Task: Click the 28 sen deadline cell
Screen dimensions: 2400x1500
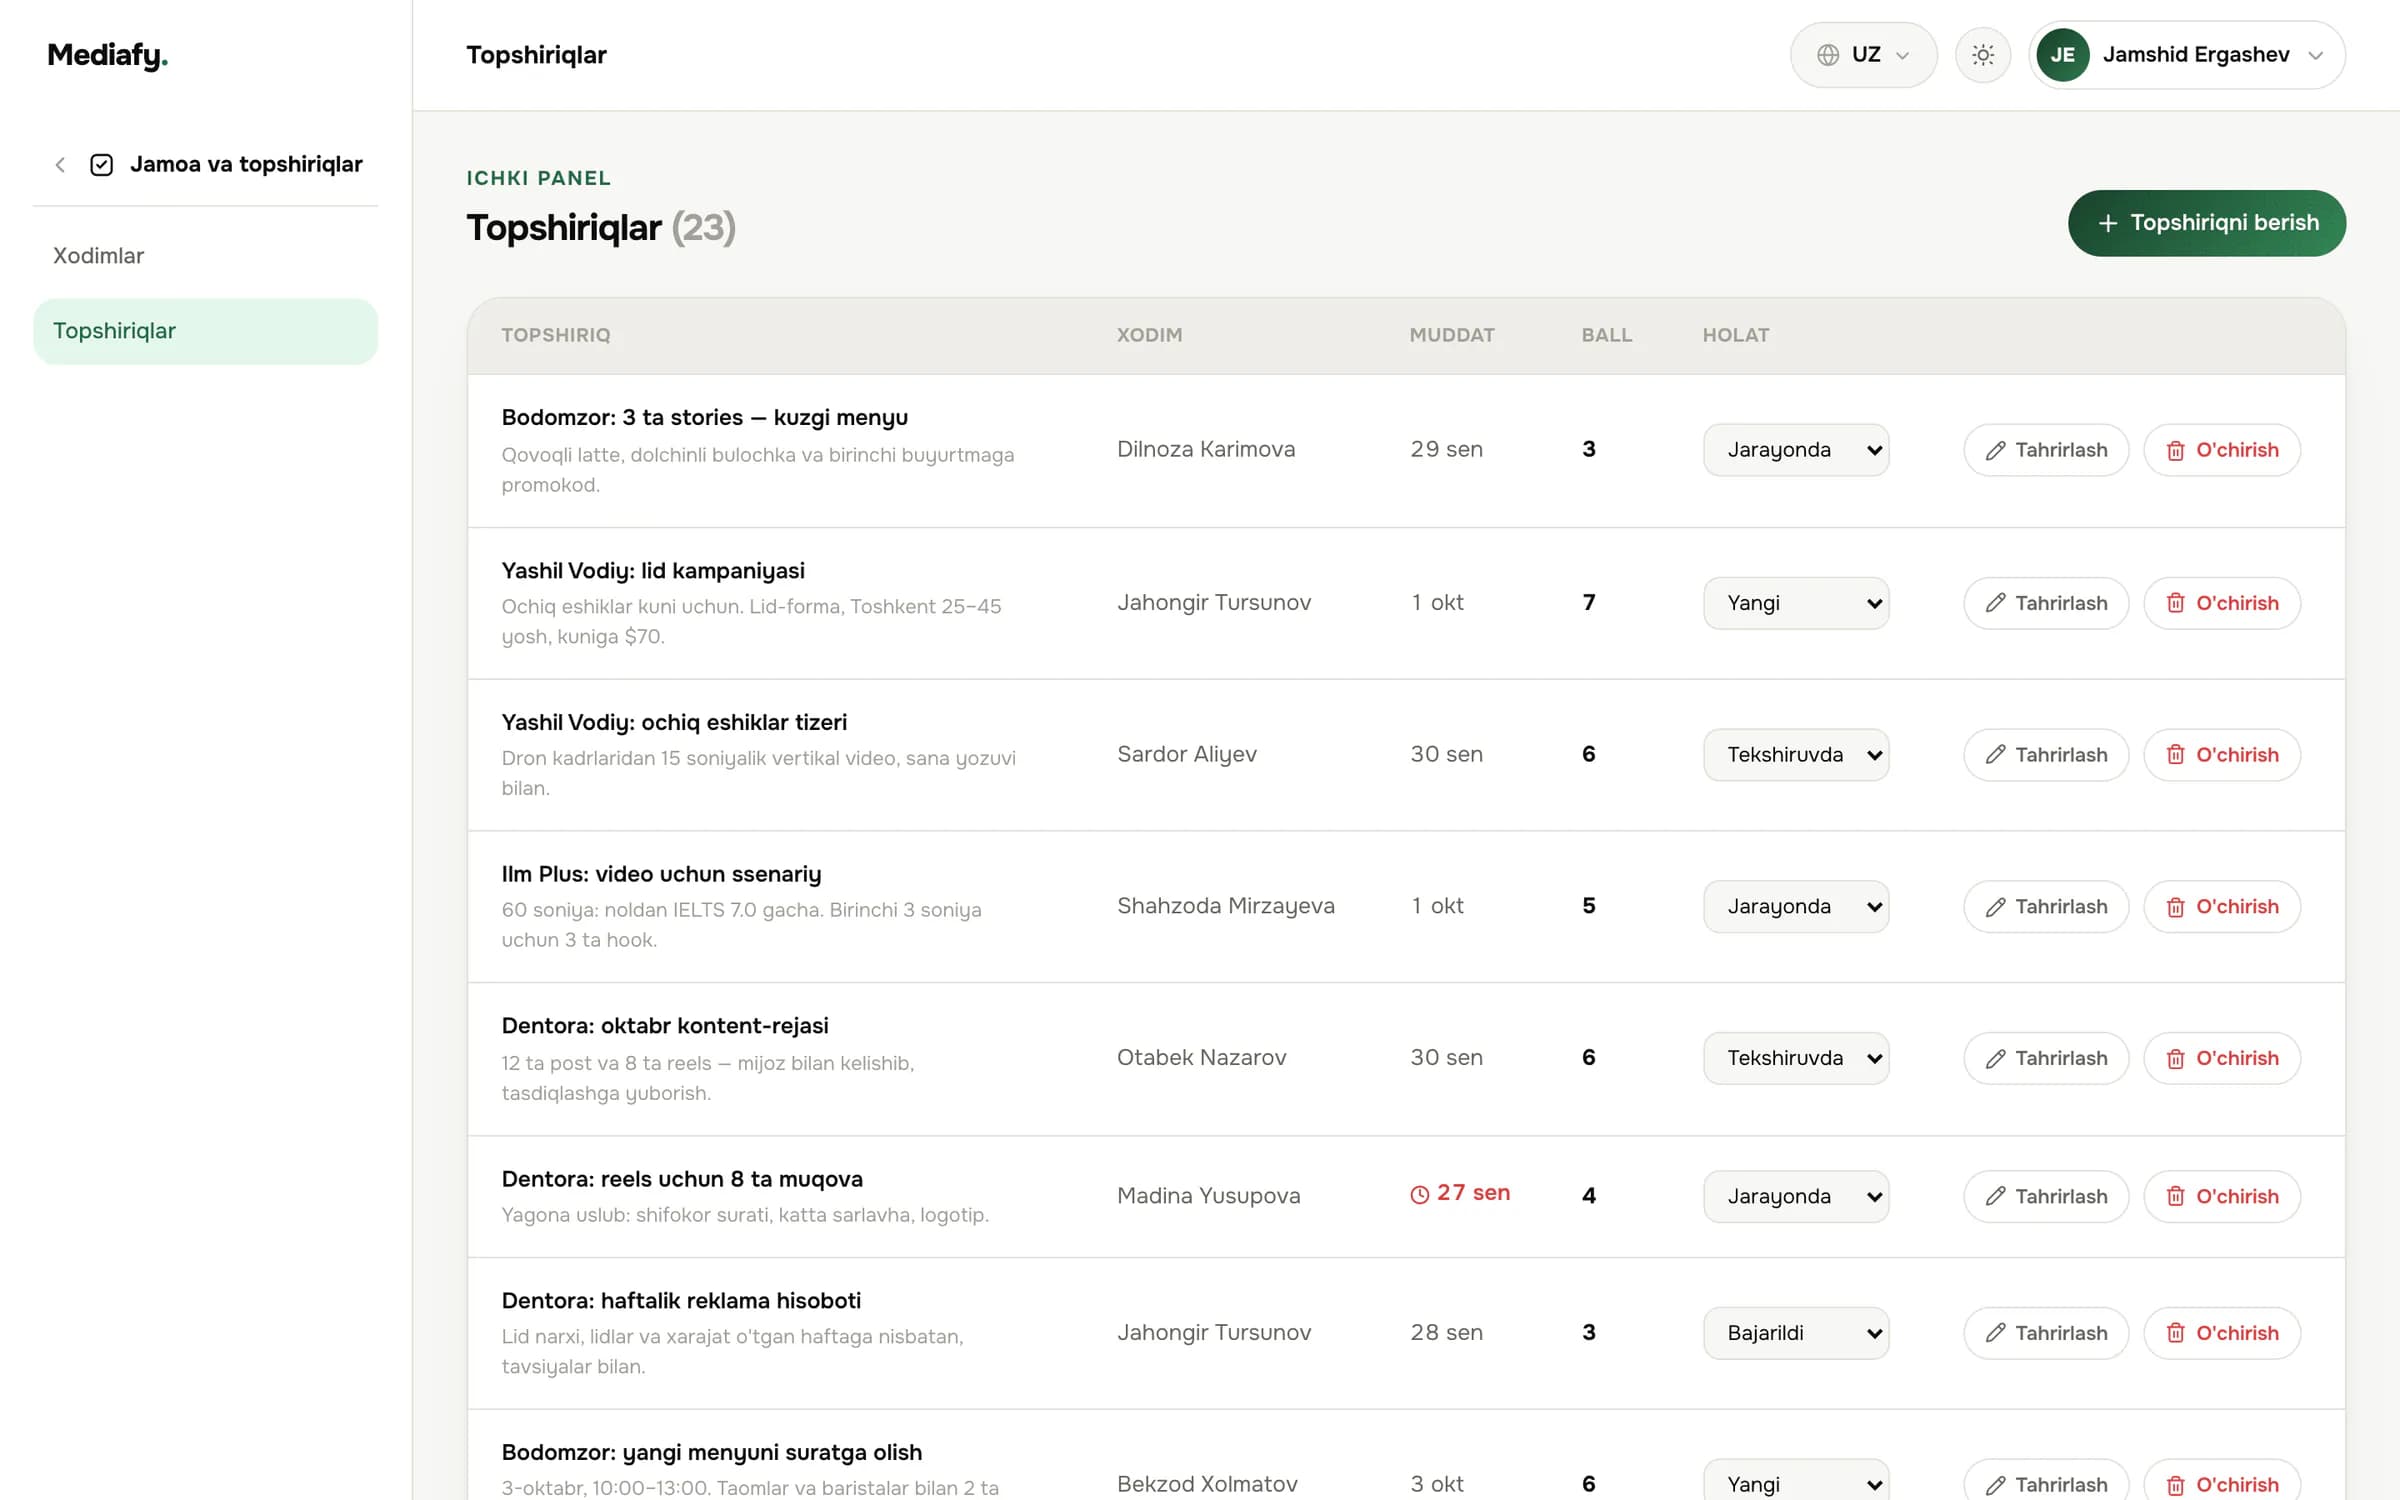Action: pos(1446,1333)
